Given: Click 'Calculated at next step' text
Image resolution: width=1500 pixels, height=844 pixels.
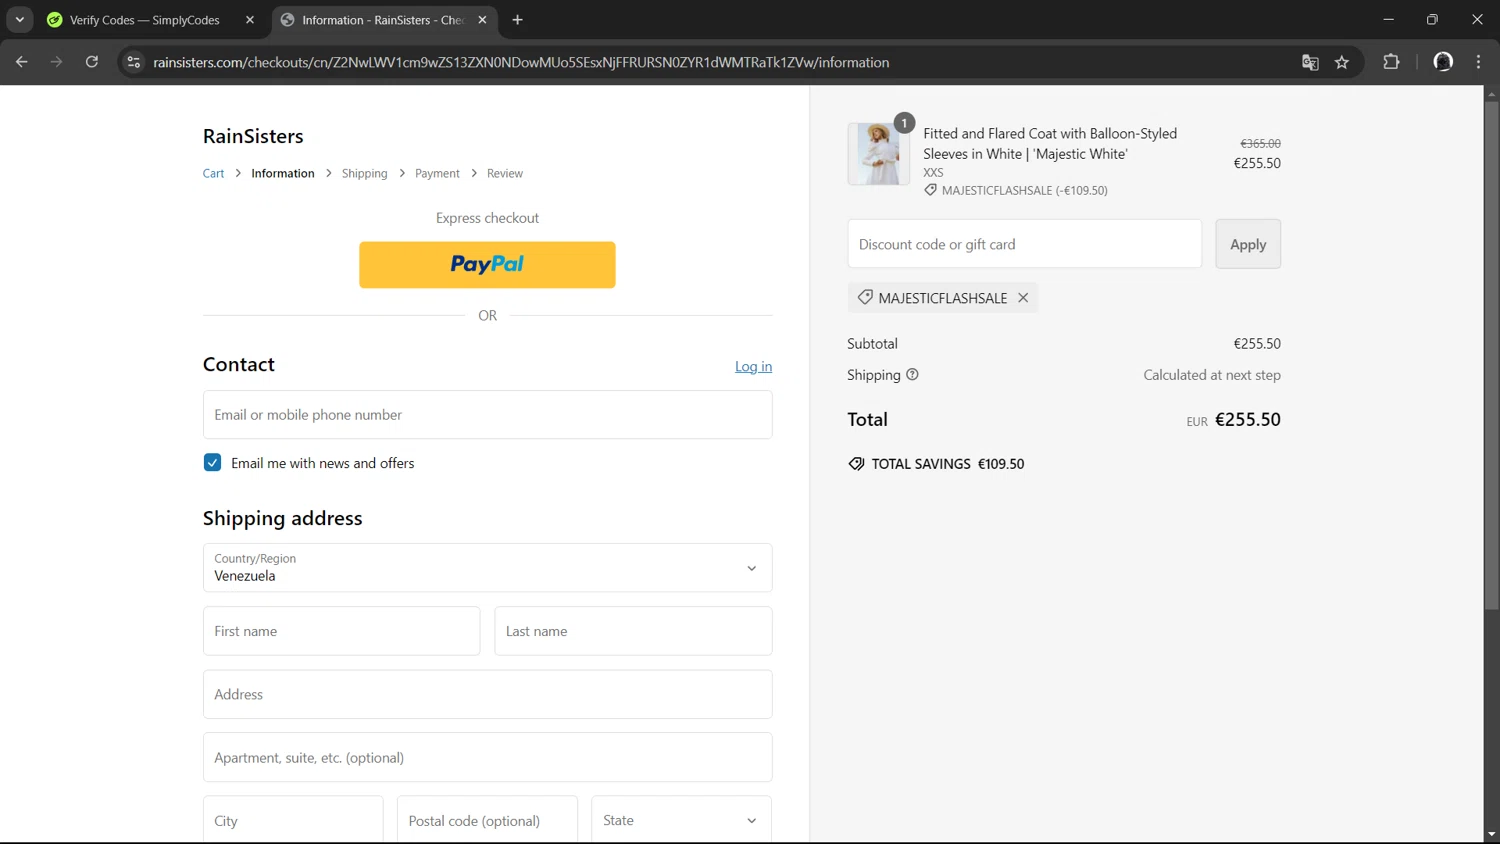Looking at the screenshot, I should coord(1212,375).
